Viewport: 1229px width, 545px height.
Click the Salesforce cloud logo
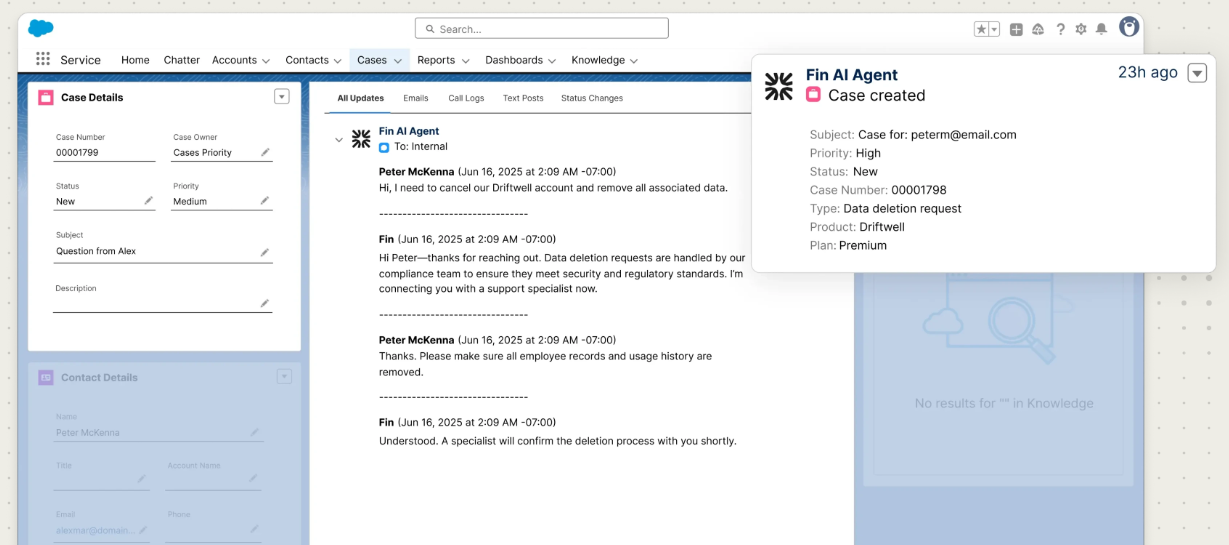(x=41, y=28)
